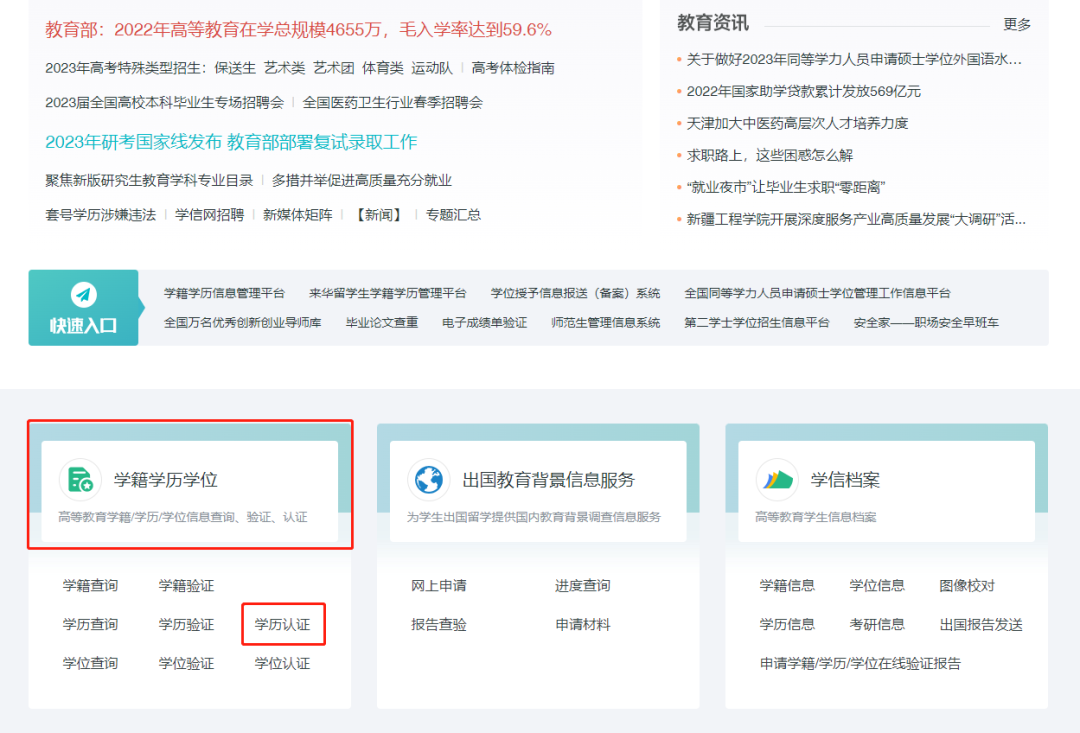
Task: Click the 学籍学历学位 card icon
Action: coord(81,481)
